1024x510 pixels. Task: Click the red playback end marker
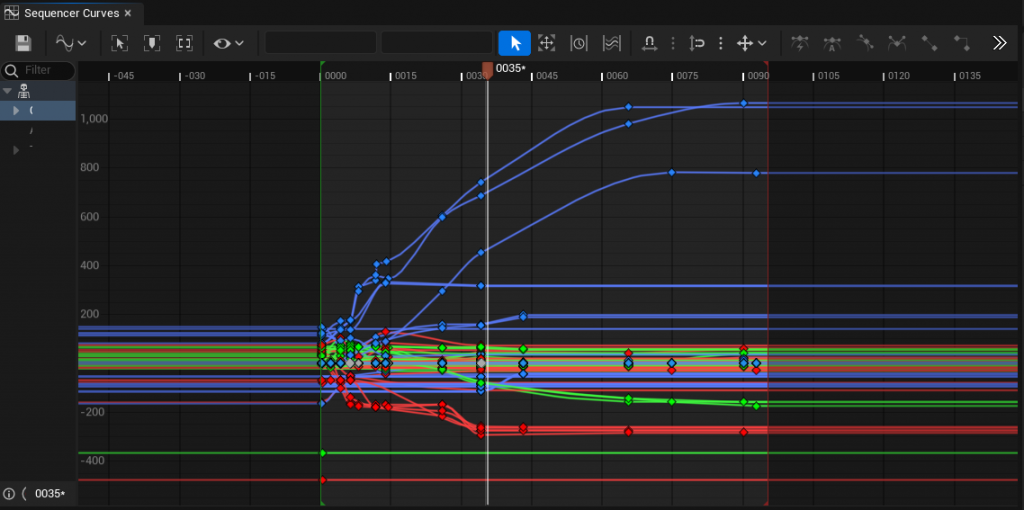pyautogui.click(x=766, y=65)
